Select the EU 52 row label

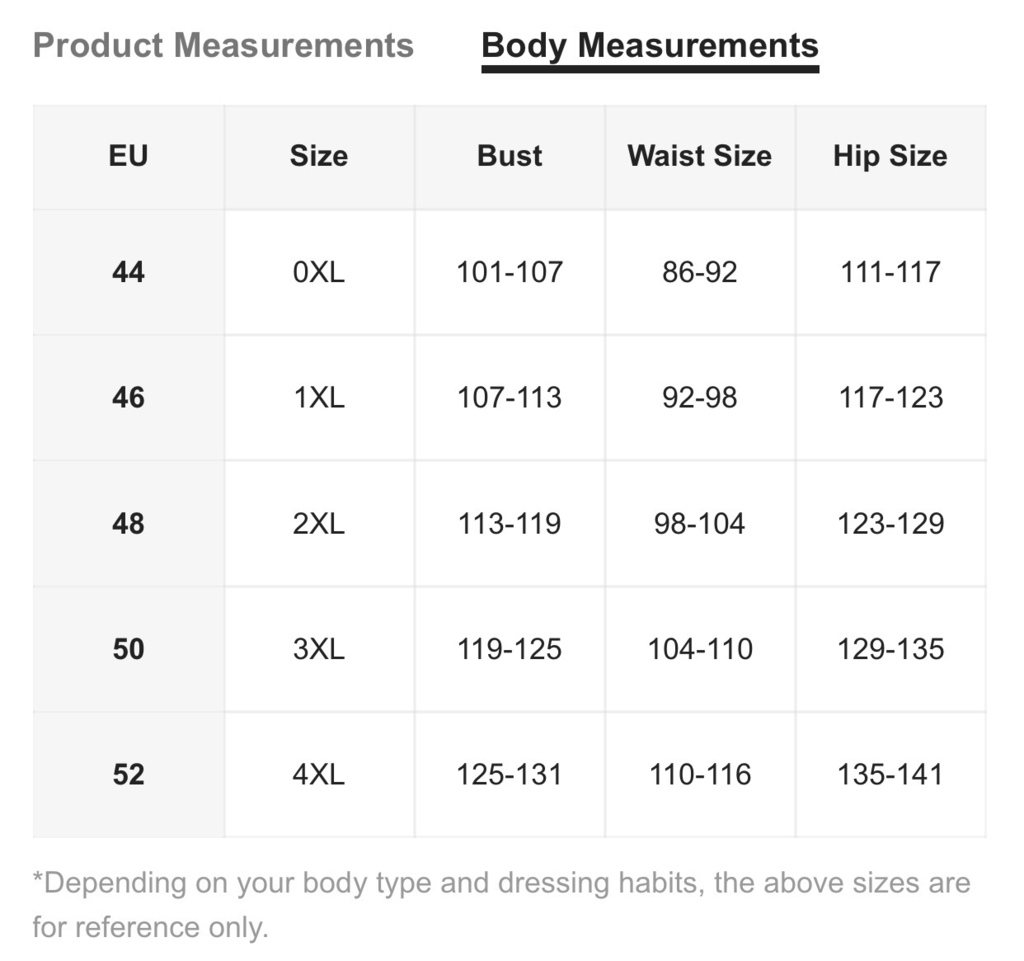pyautogui.click(x=129, y=774)
